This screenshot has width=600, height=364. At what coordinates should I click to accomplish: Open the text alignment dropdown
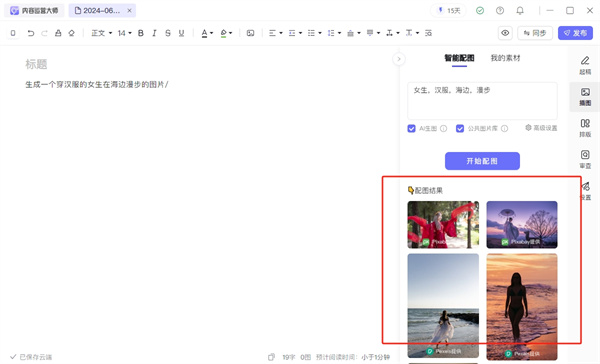pyautogui.click(x=276, y=33)
